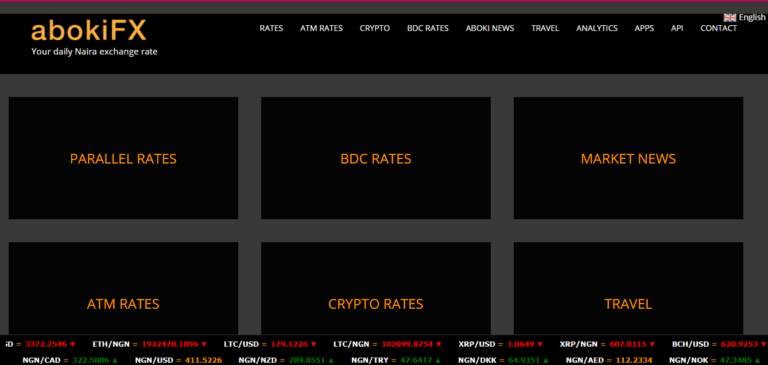Image resolution: width=768 pixels, height=365 pixels.
Task: Click the LTC/NGN ticker entry
Action: [387, 344]
